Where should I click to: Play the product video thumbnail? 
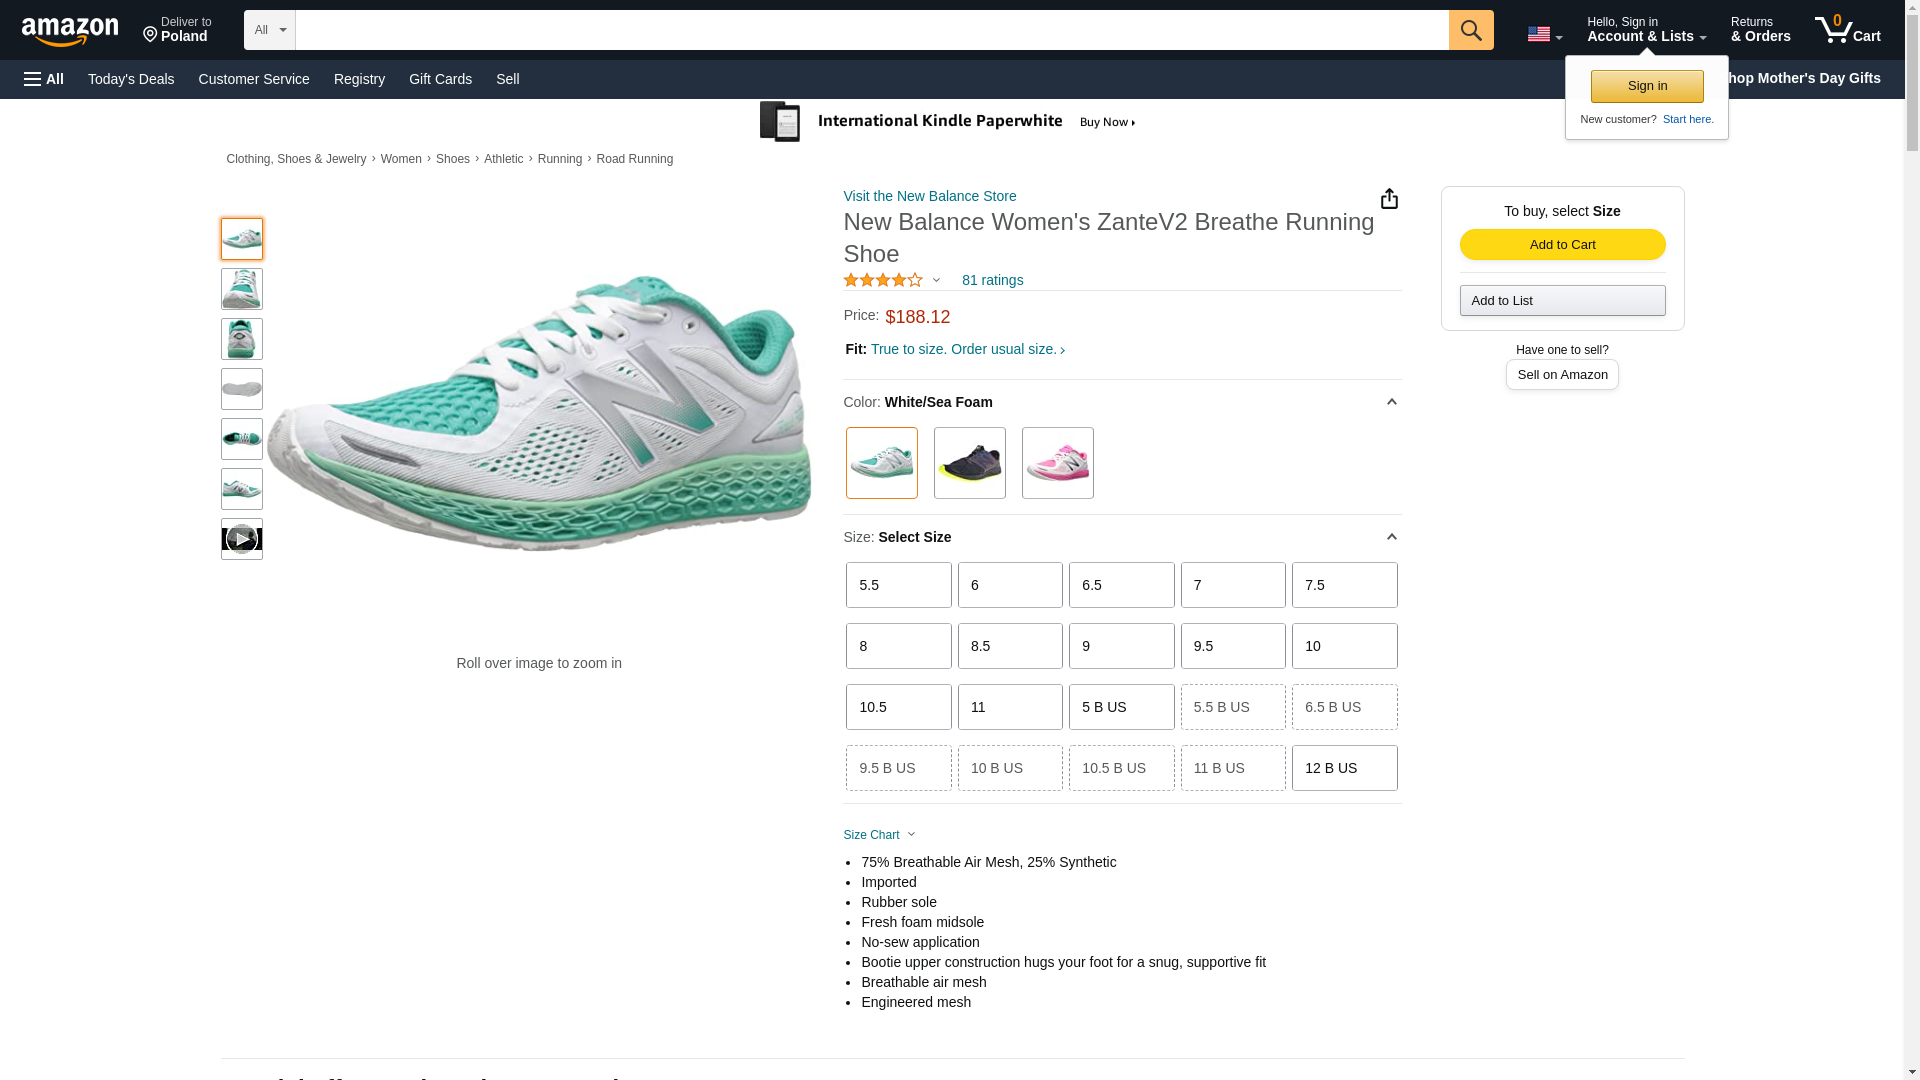241,539
